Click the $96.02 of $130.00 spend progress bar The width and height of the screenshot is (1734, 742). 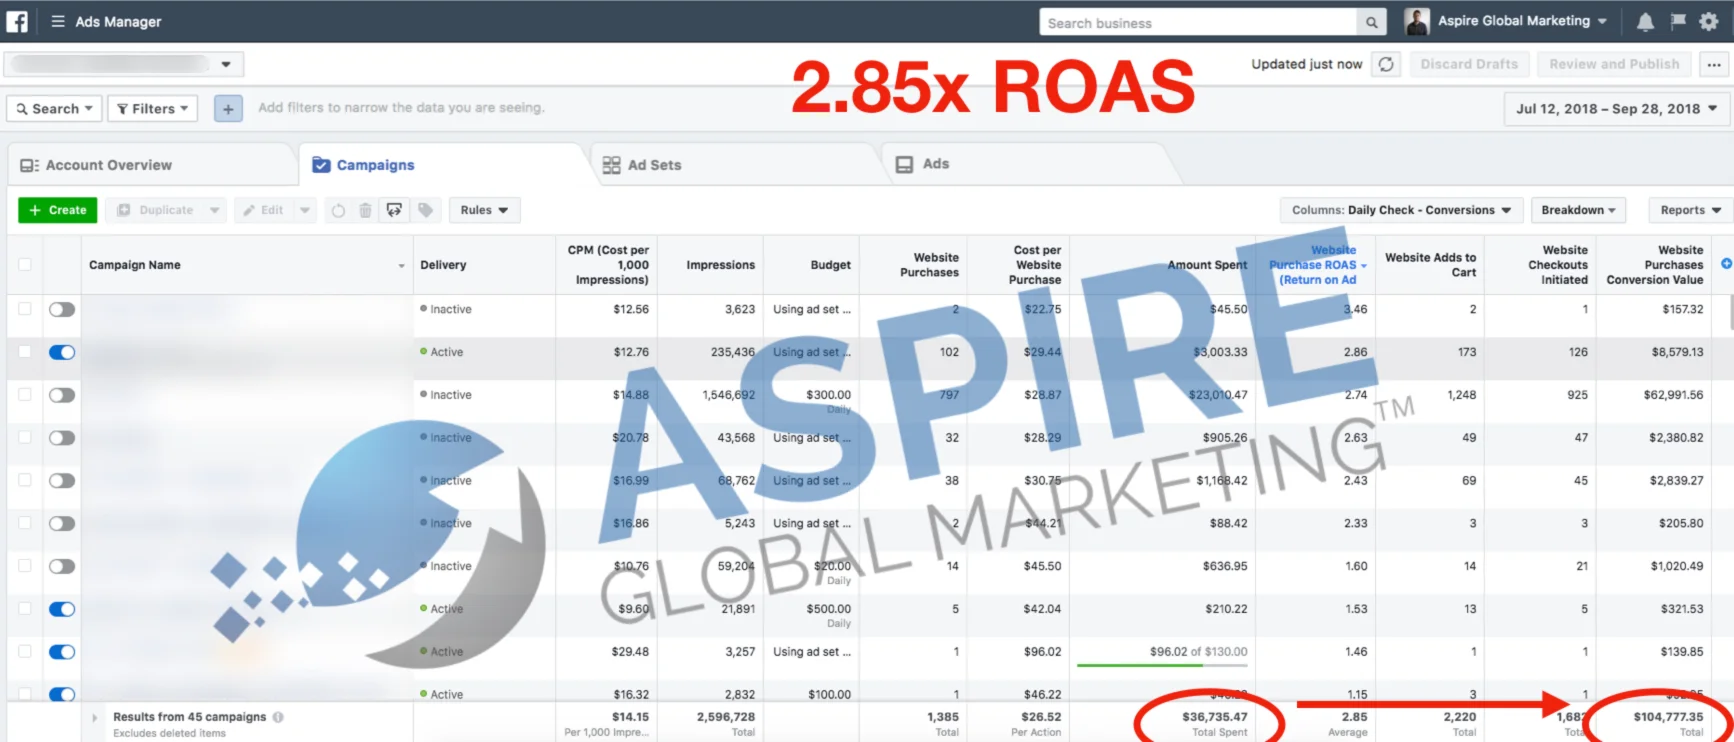1162,664
